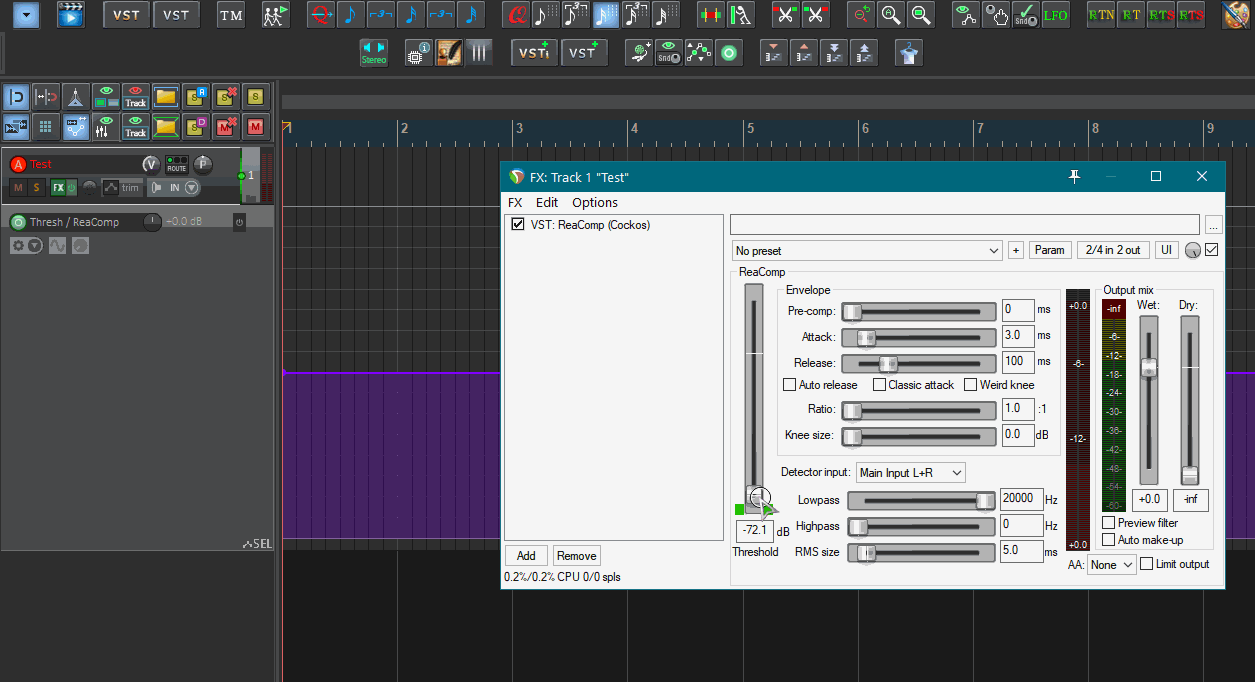Viewport: 1255px width, 682px height.
Task: Click the Remove button
Action: coord(576,556)
